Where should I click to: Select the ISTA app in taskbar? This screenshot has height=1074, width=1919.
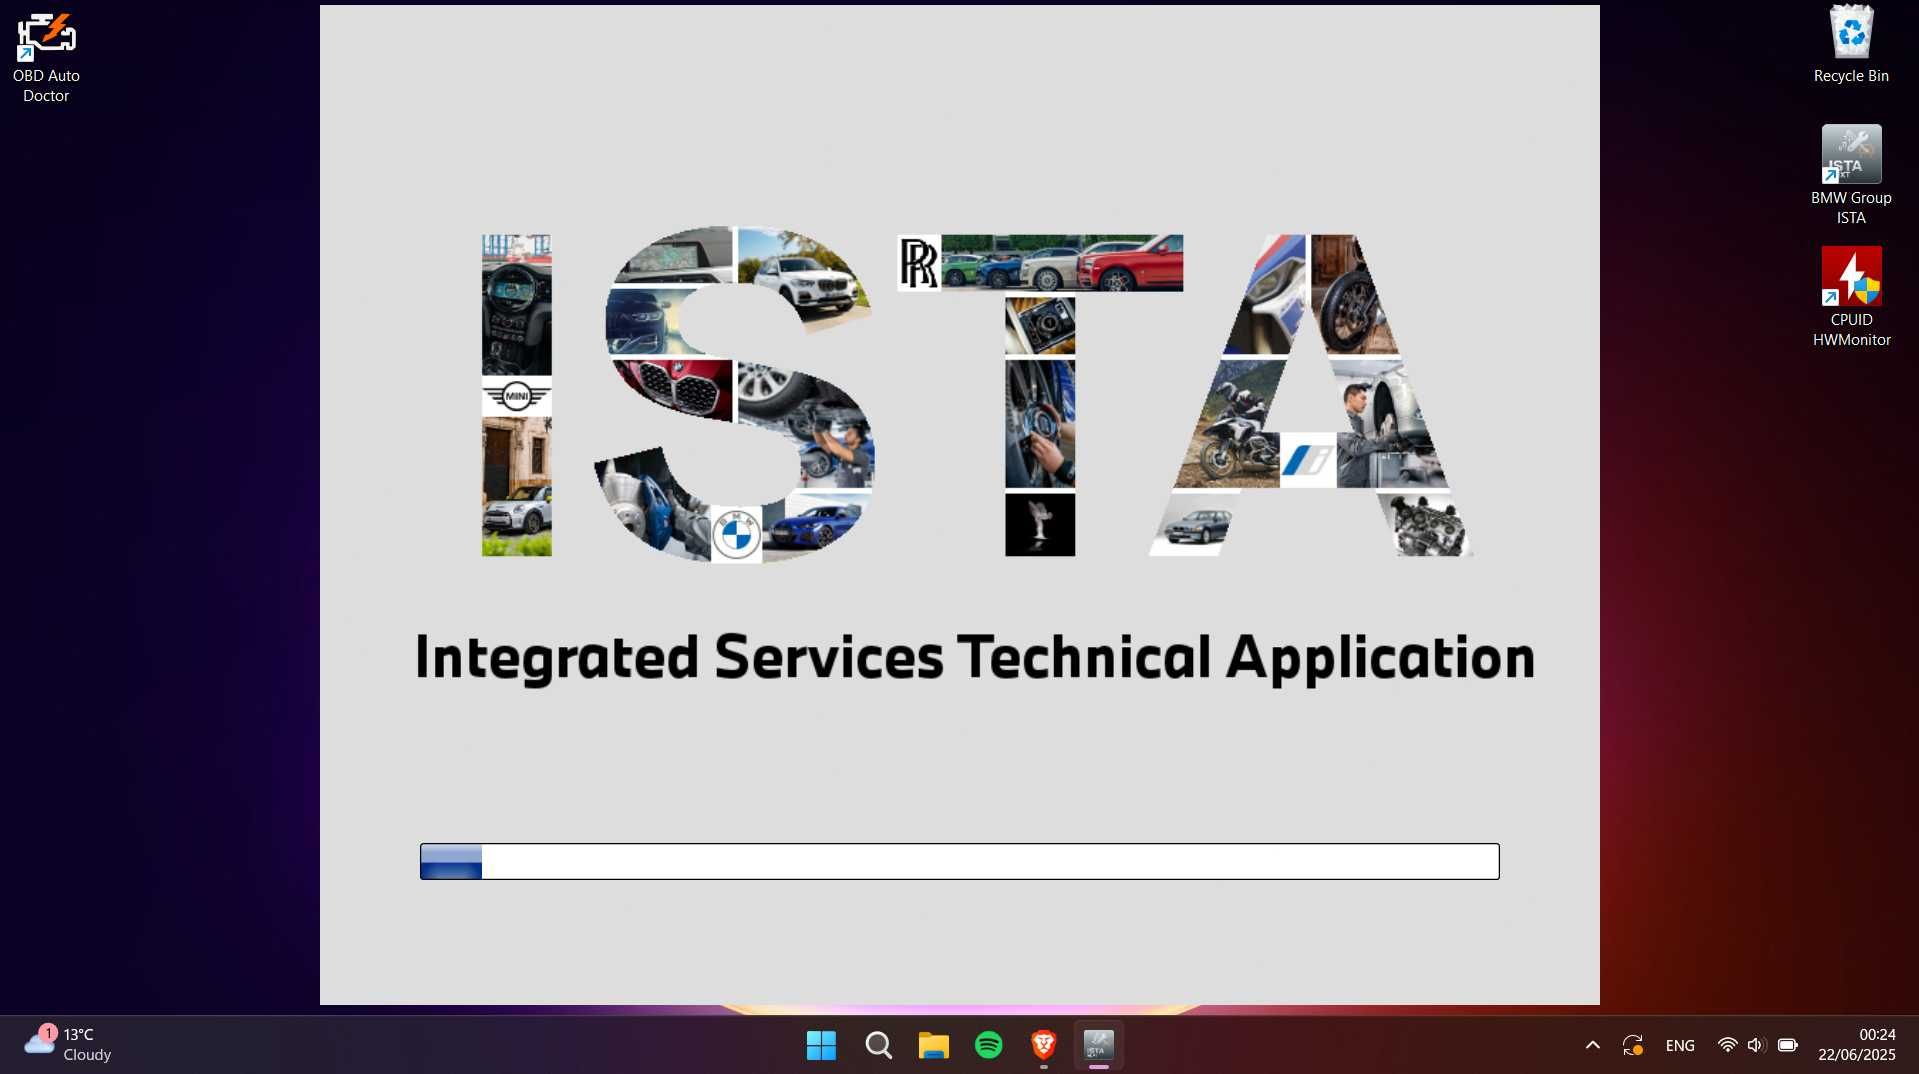1098,1045
